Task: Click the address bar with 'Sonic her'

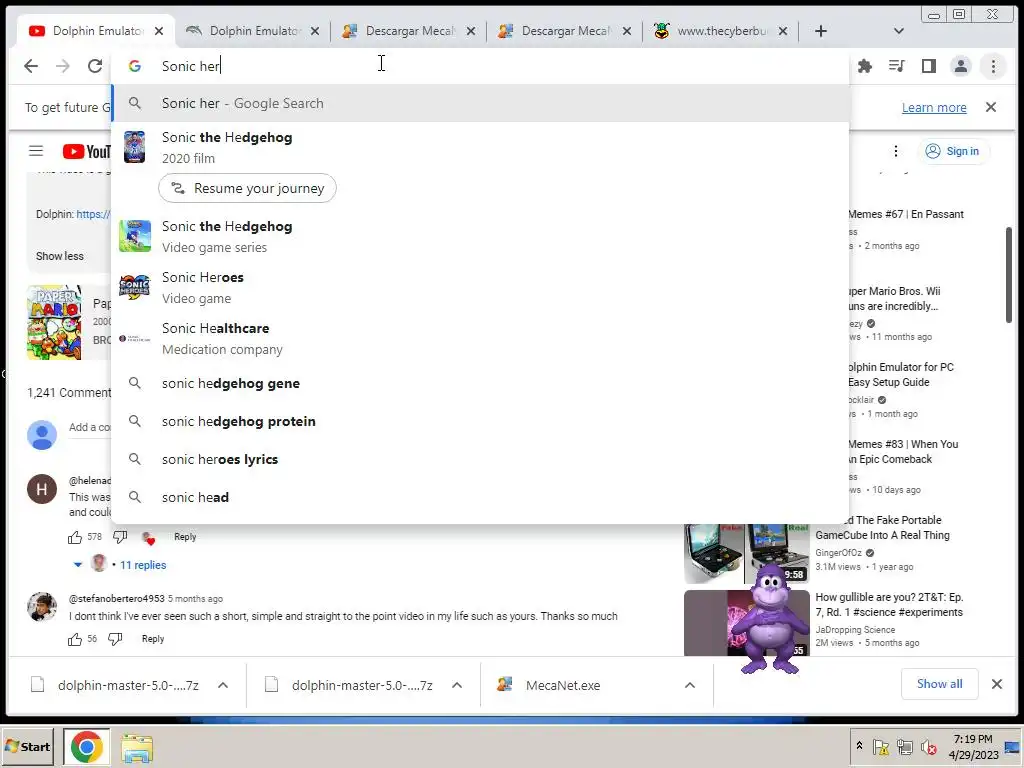Action: [480, 66]
